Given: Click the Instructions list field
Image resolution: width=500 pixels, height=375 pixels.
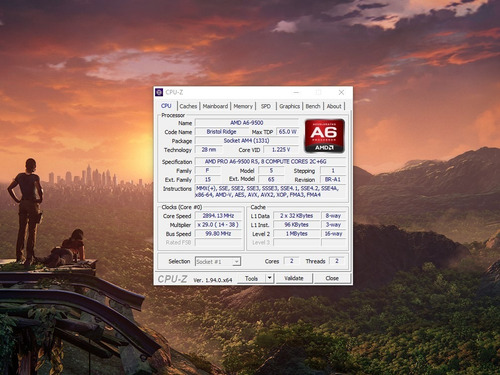Looking at the screenshot, I should [270, 192].
